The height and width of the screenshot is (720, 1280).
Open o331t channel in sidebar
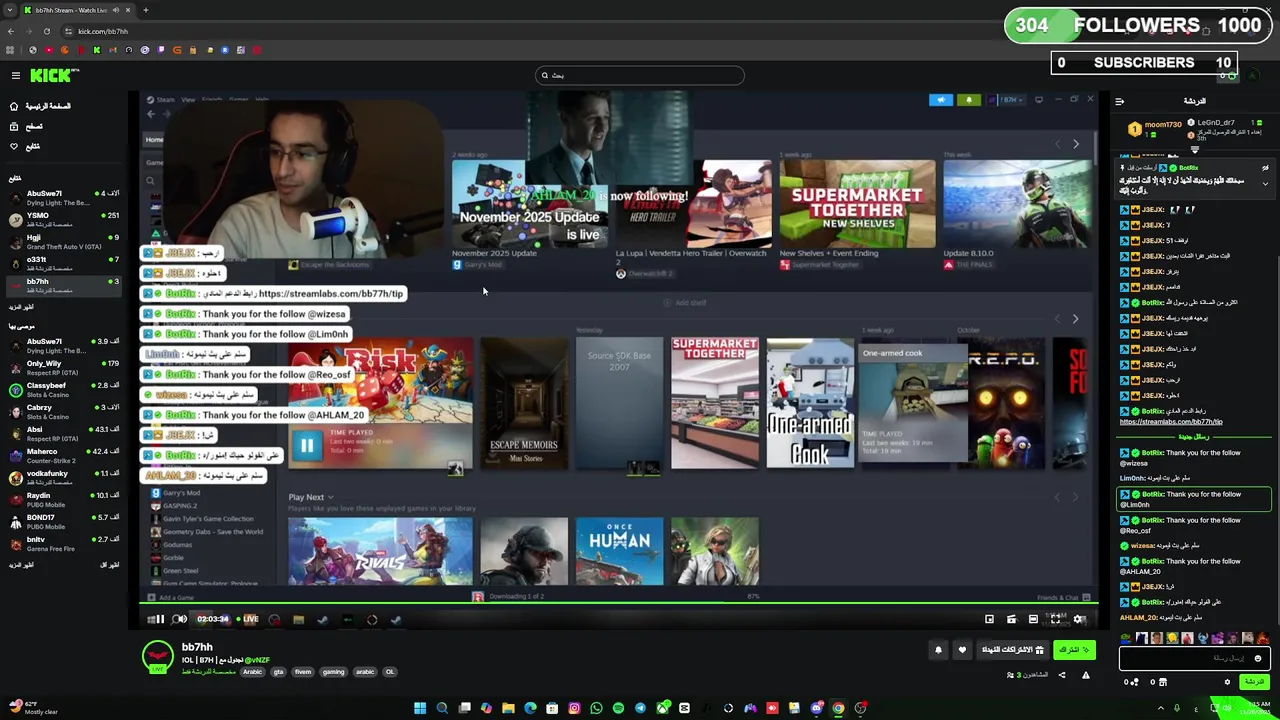coord(62,263)
